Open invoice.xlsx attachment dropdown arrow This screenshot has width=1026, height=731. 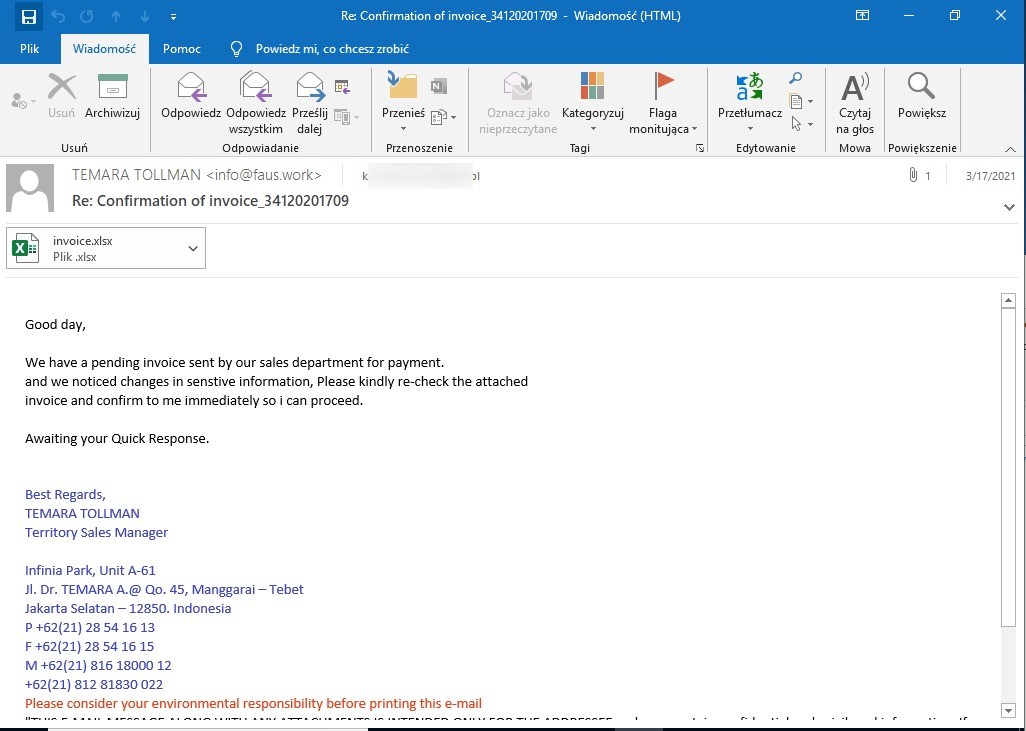pos(193,248)
